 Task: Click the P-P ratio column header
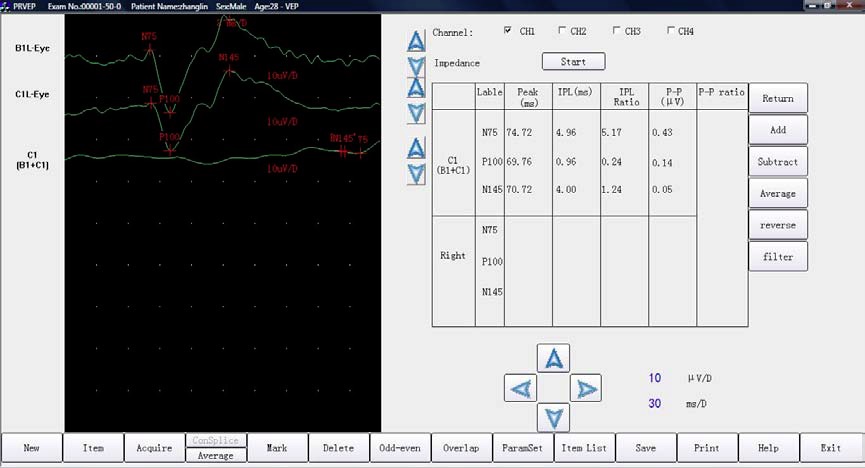722,92
